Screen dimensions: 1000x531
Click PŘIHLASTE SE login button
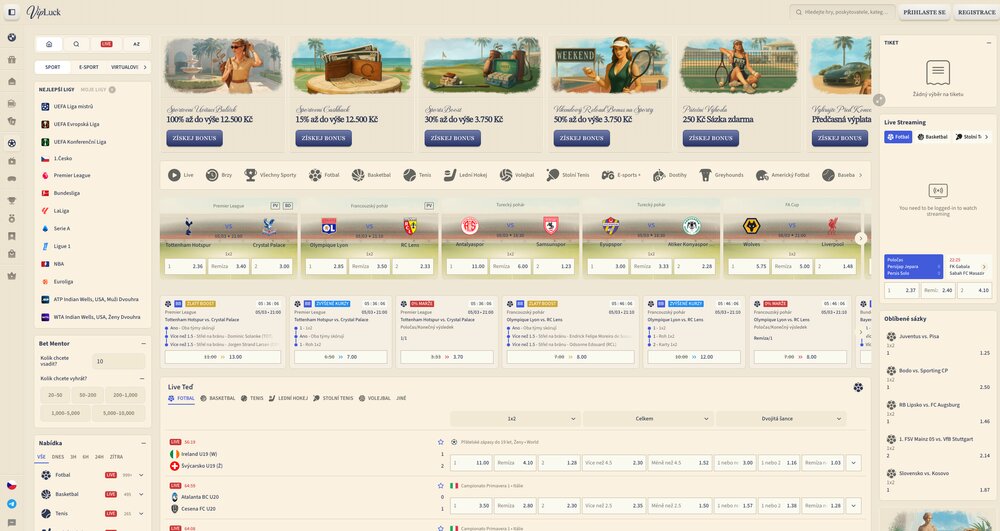924,12
